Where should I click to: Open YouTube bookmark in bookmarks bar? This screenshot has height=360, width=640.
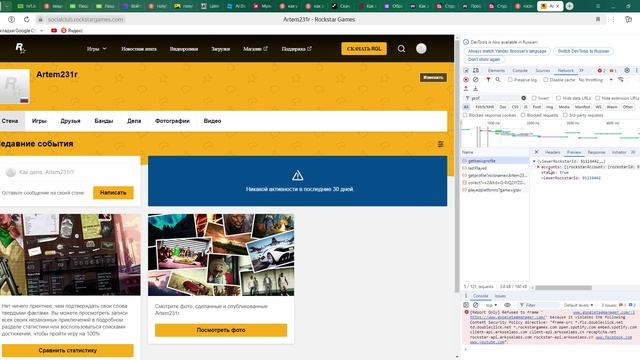(x=54, y=30)
